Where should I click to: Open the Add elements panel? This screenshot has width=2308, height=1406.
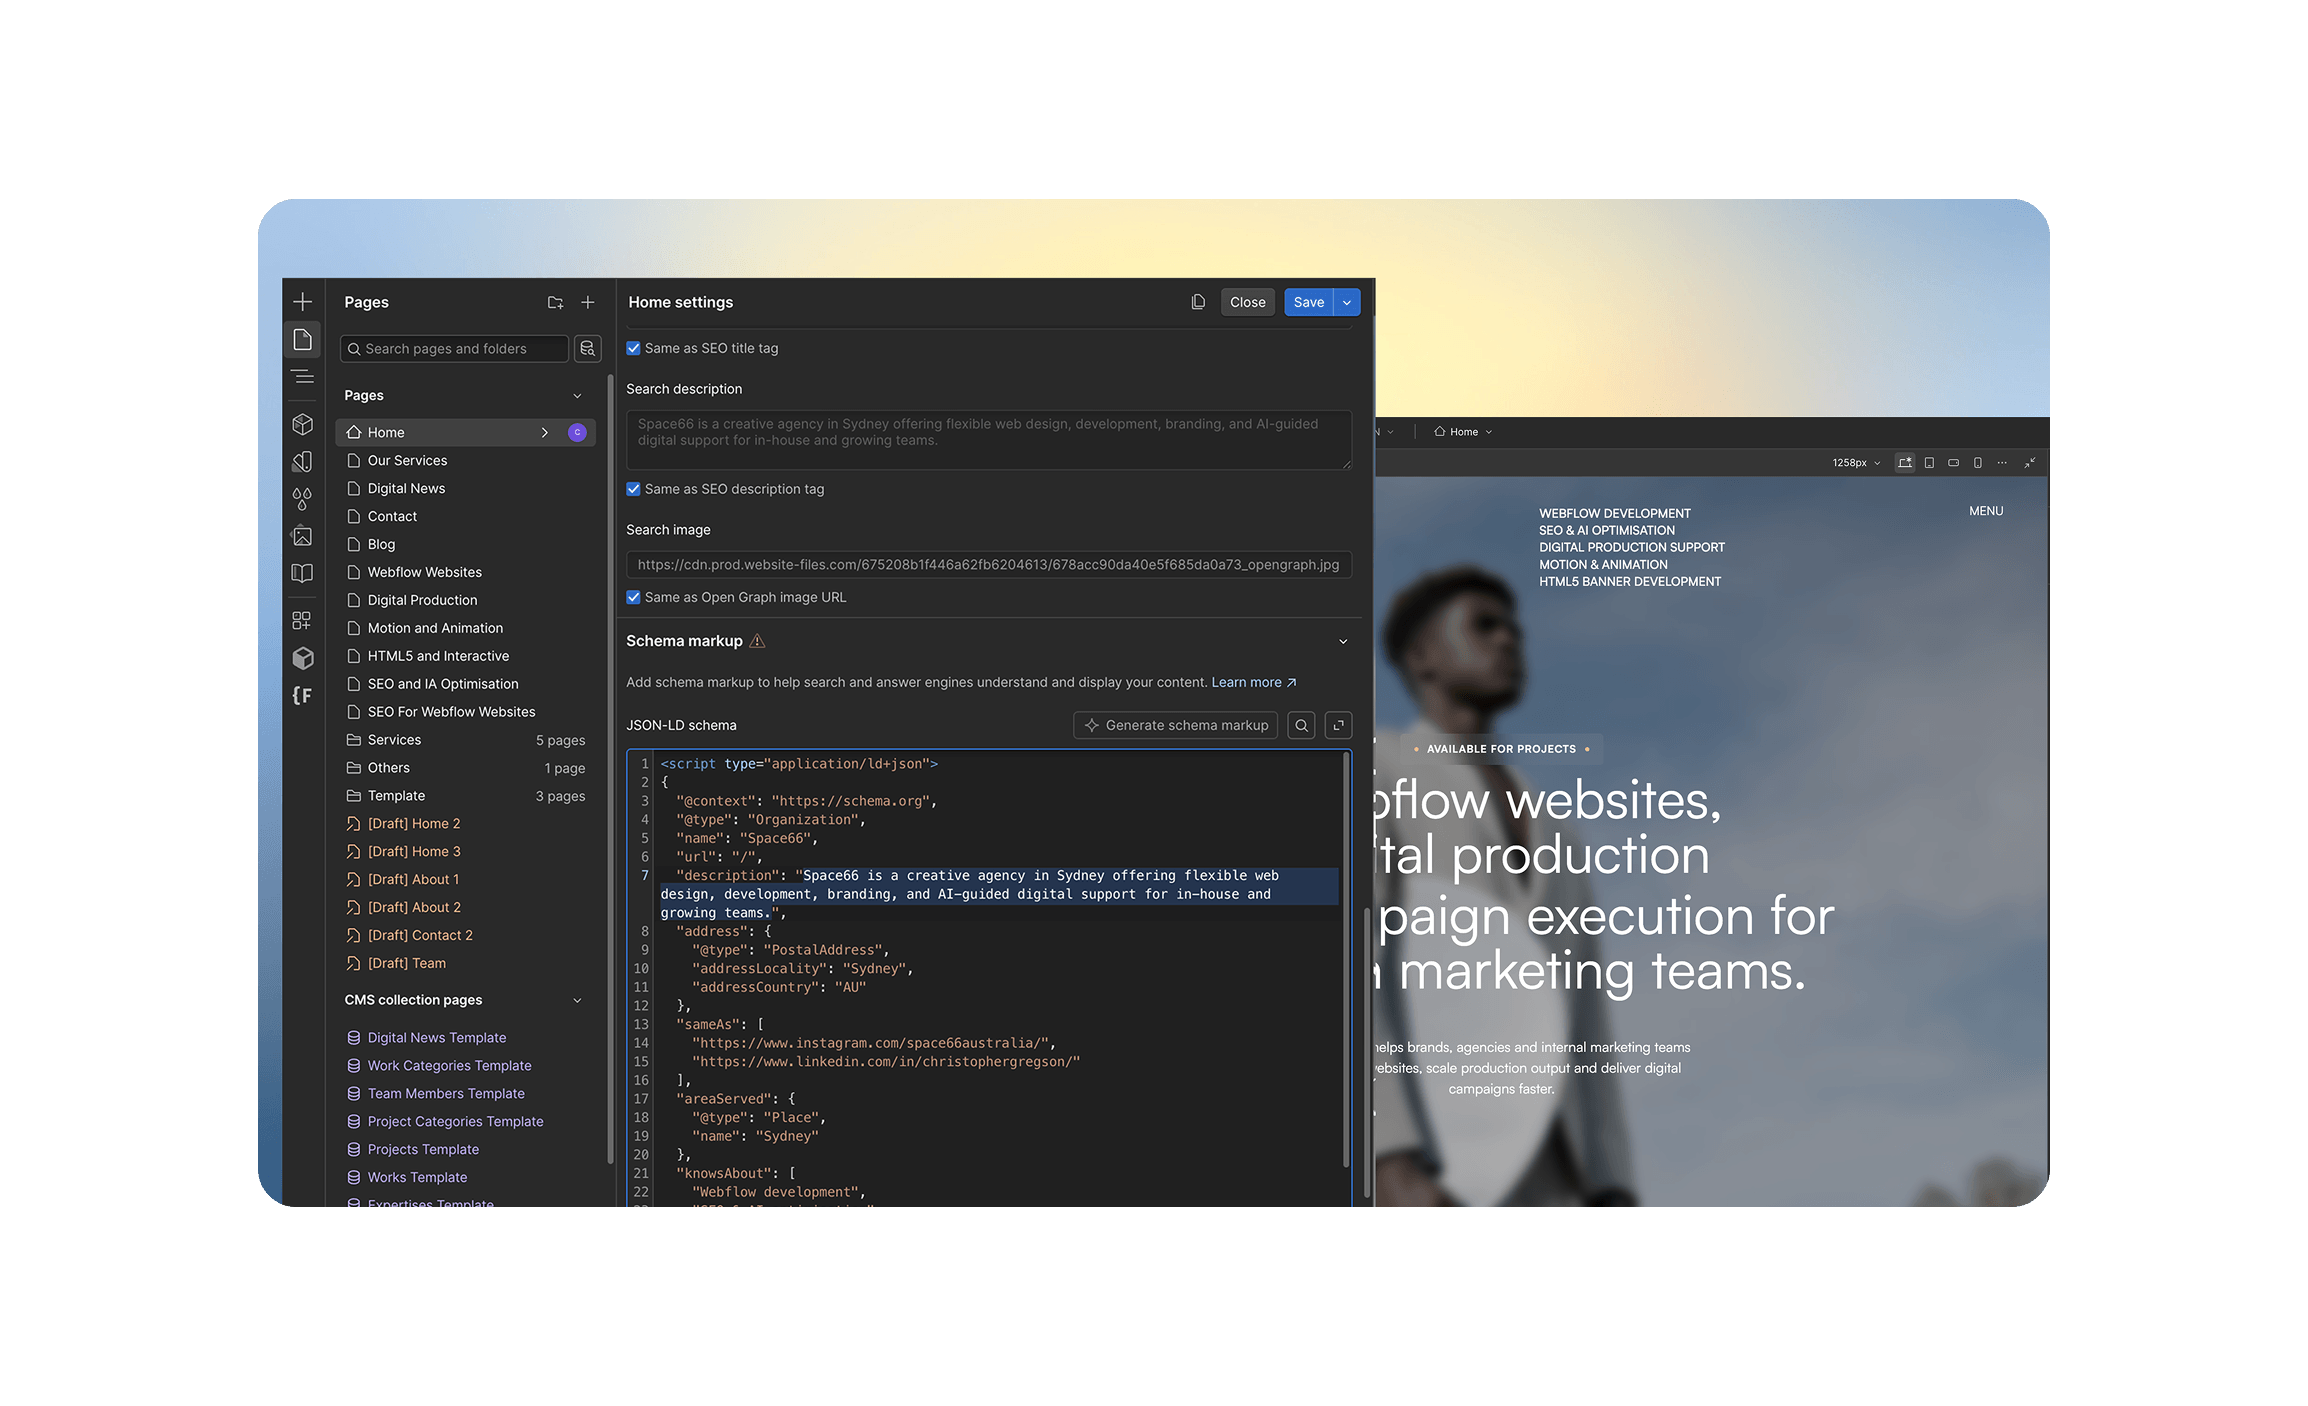pyautogui.click(x=303, y=302)
